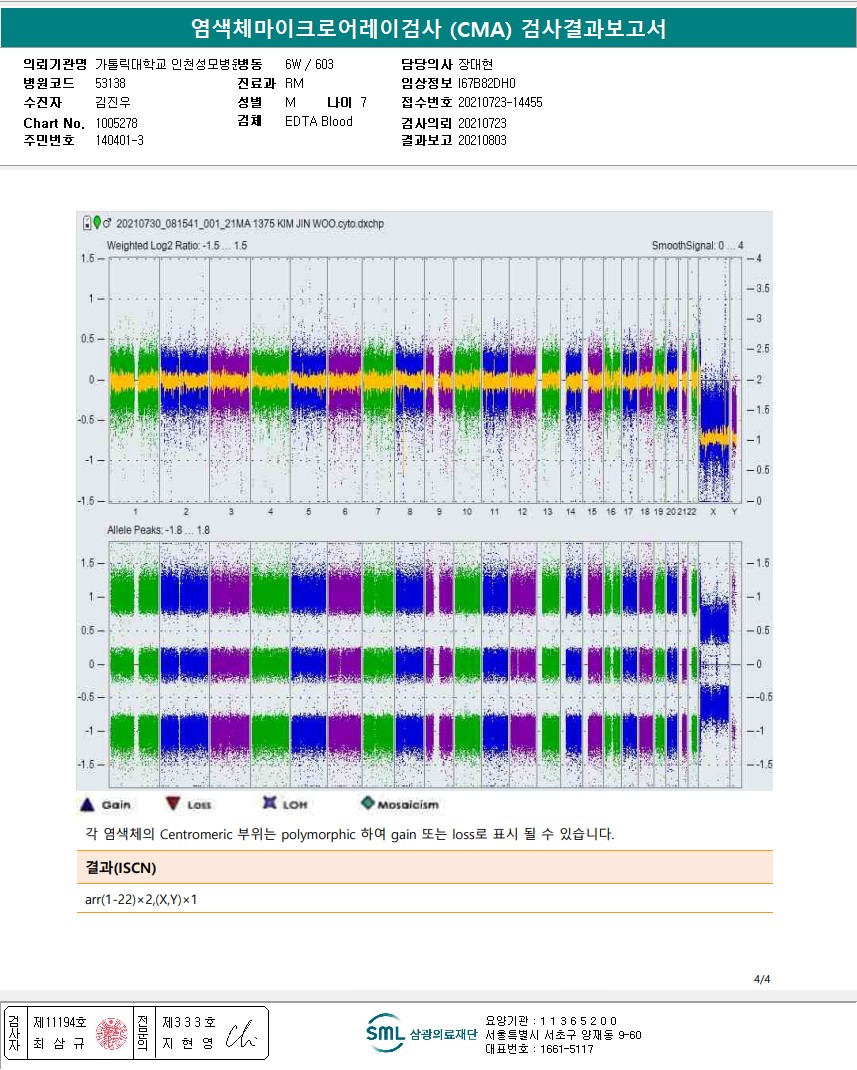The height and width of the screenshot is (1070, 857).
Task: Select the 주민번호 field label
Action: tap(49, 141)
